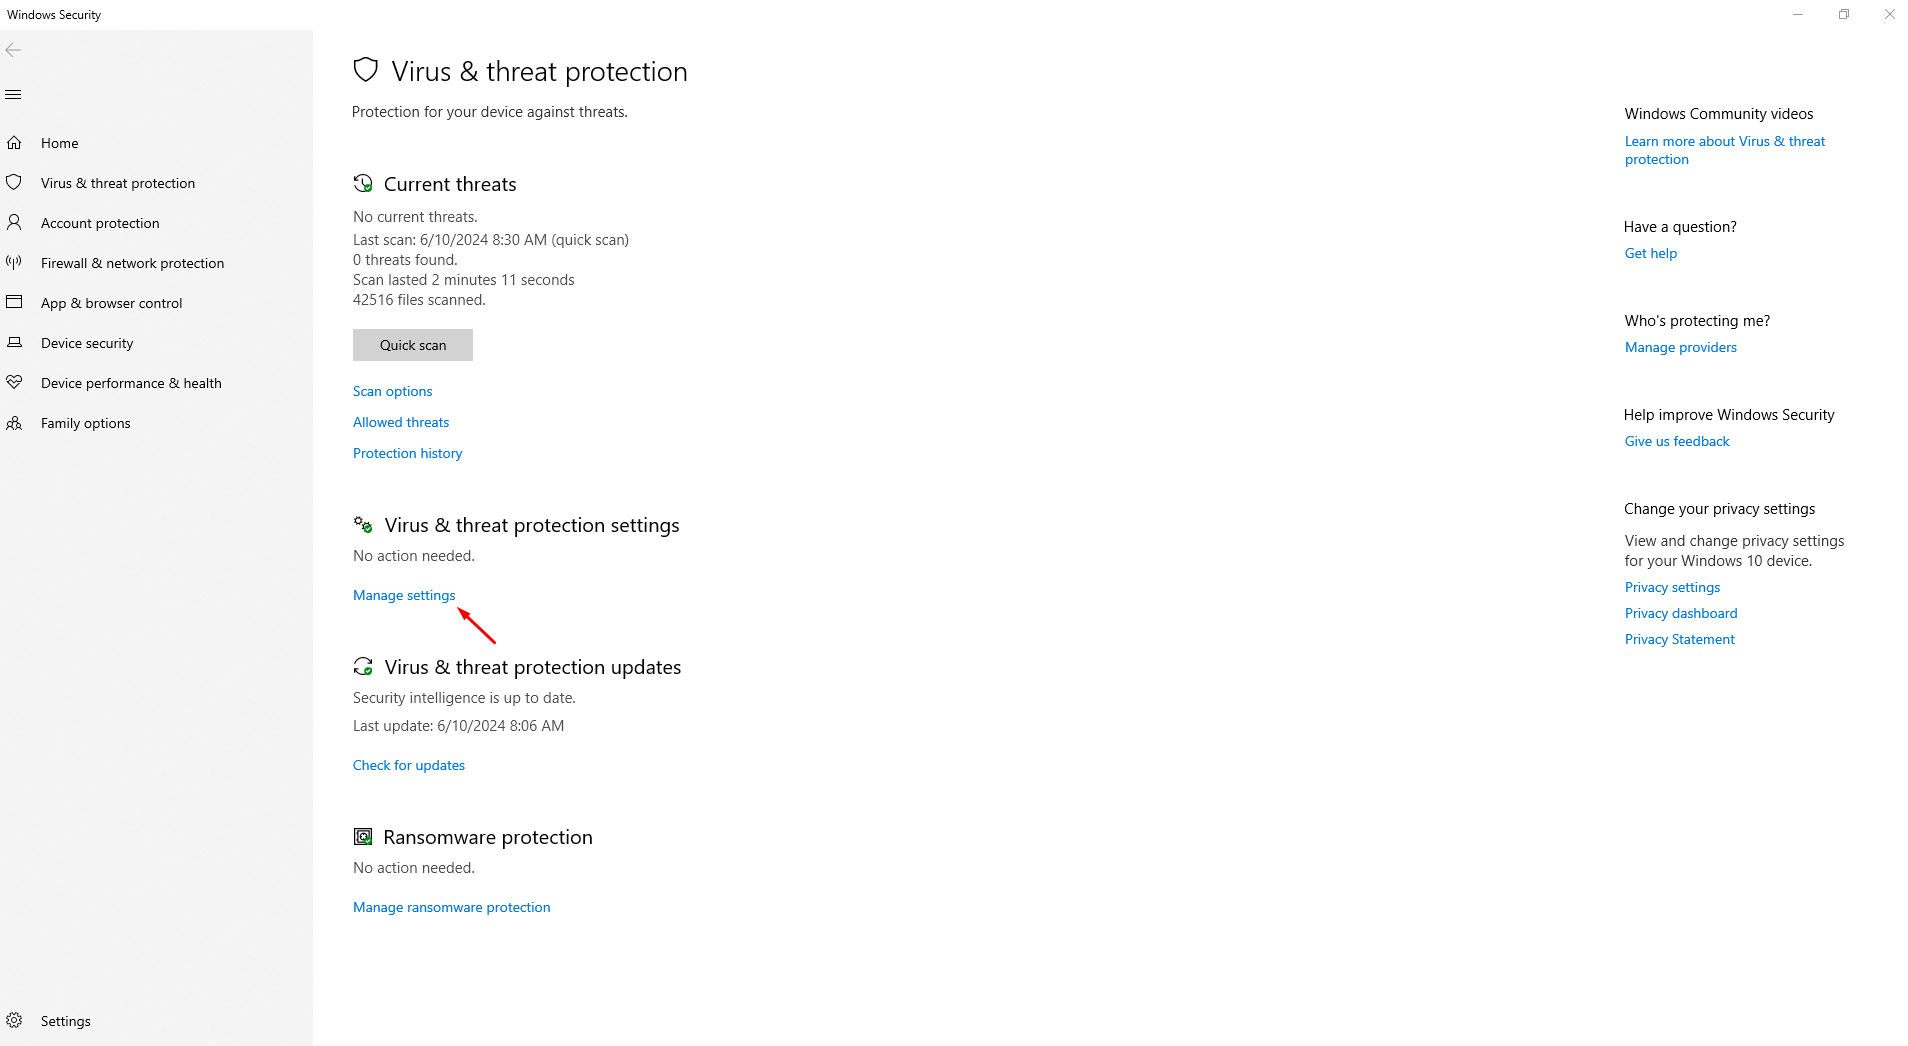
Task: Start a Quick scan
Action: [x=413, y=345]
